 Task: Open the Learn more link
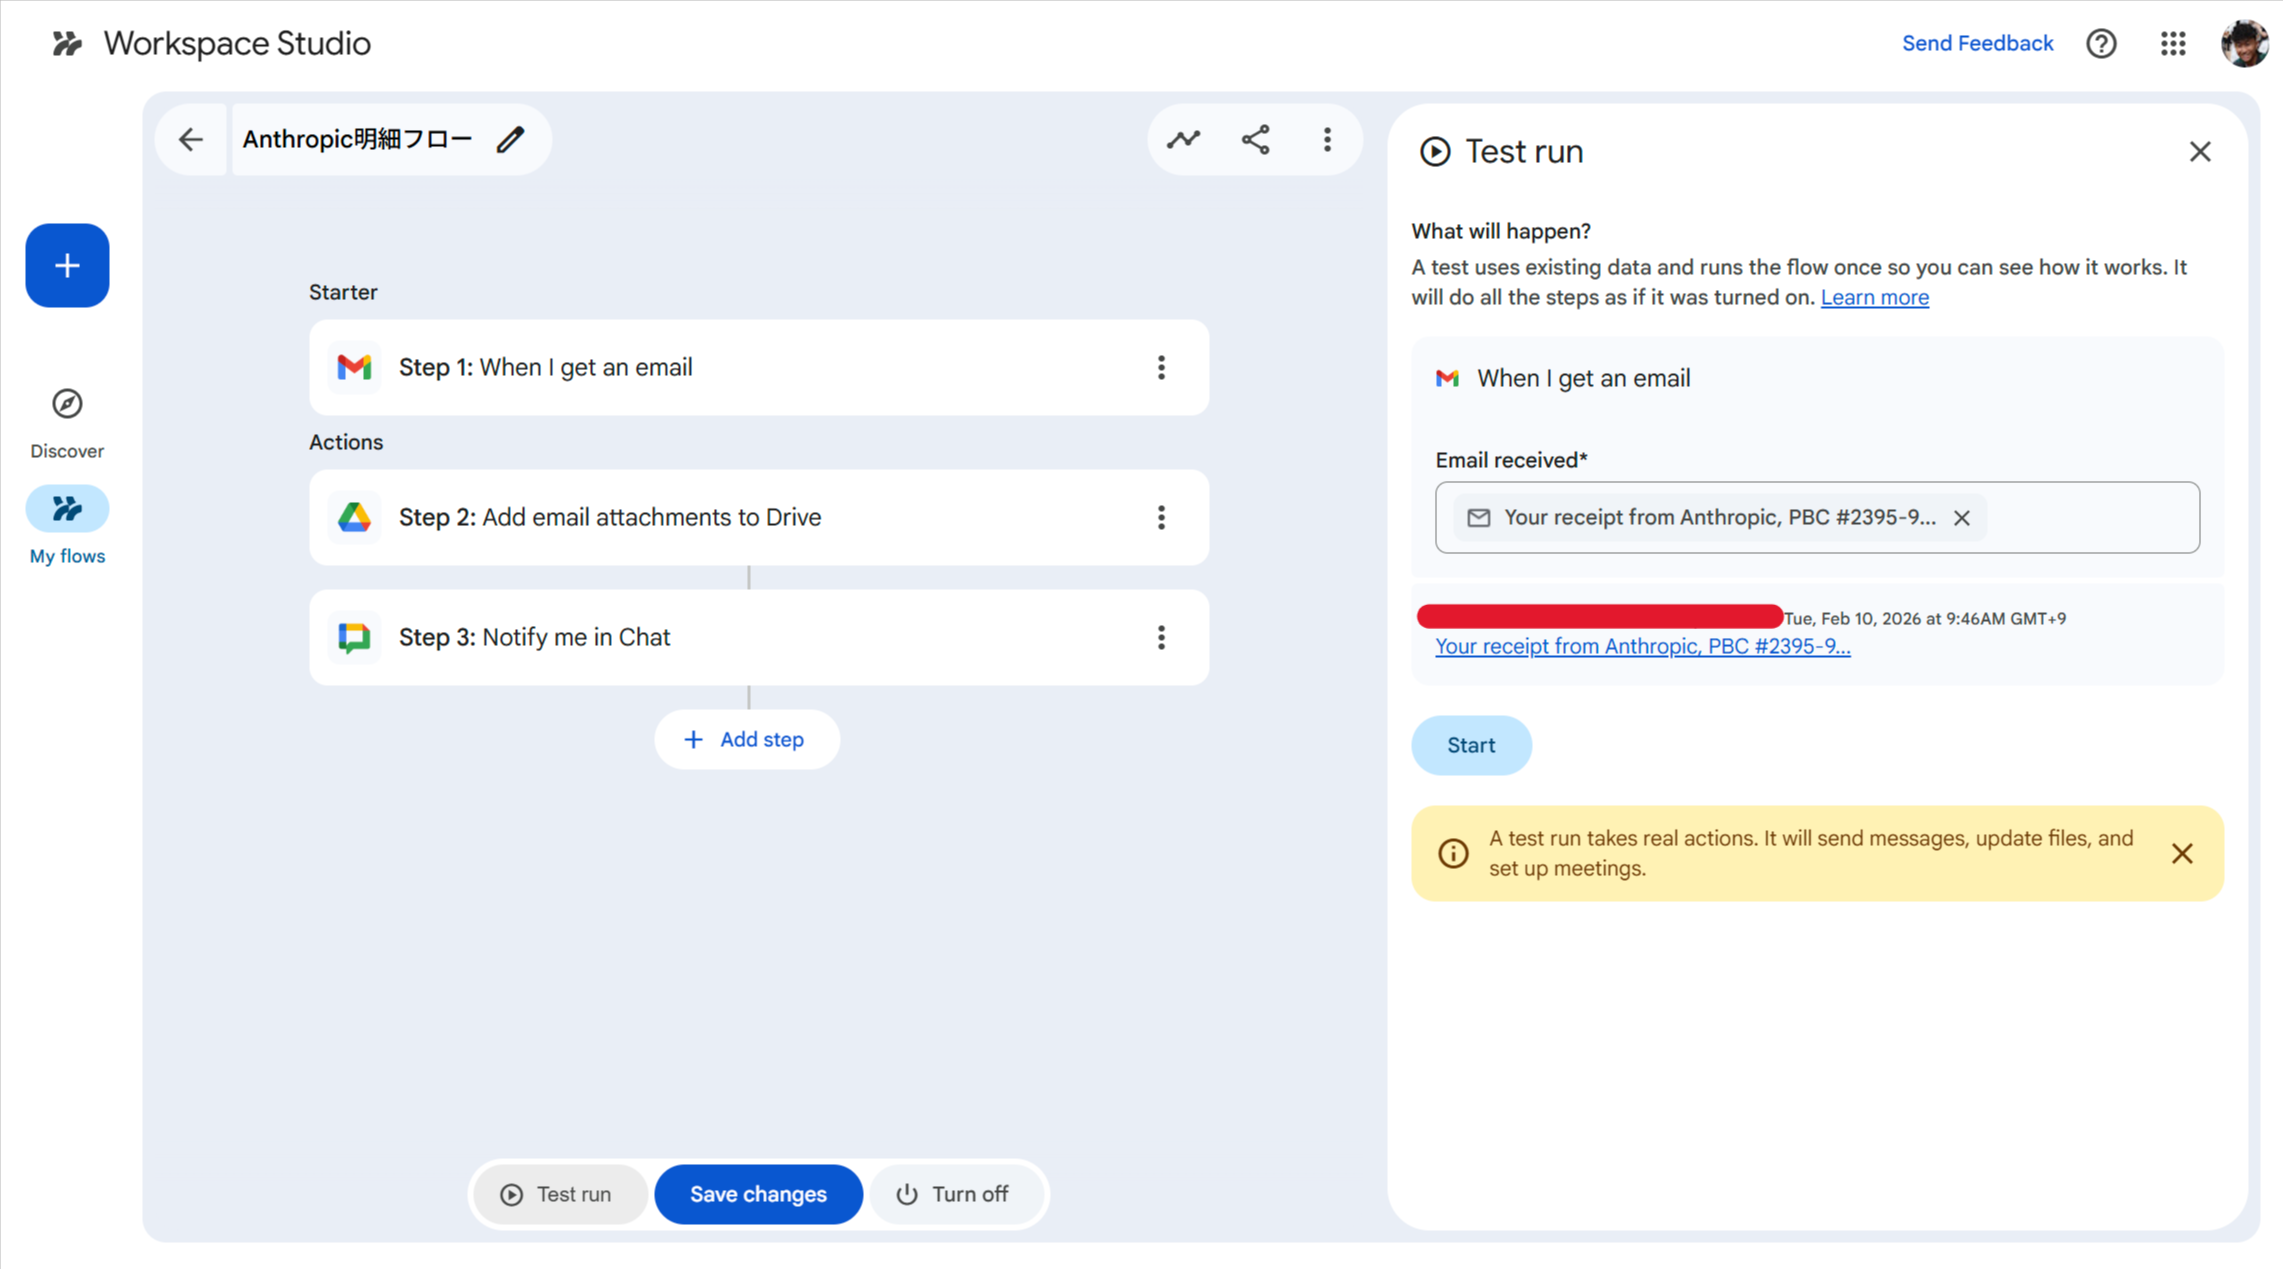1874,297
